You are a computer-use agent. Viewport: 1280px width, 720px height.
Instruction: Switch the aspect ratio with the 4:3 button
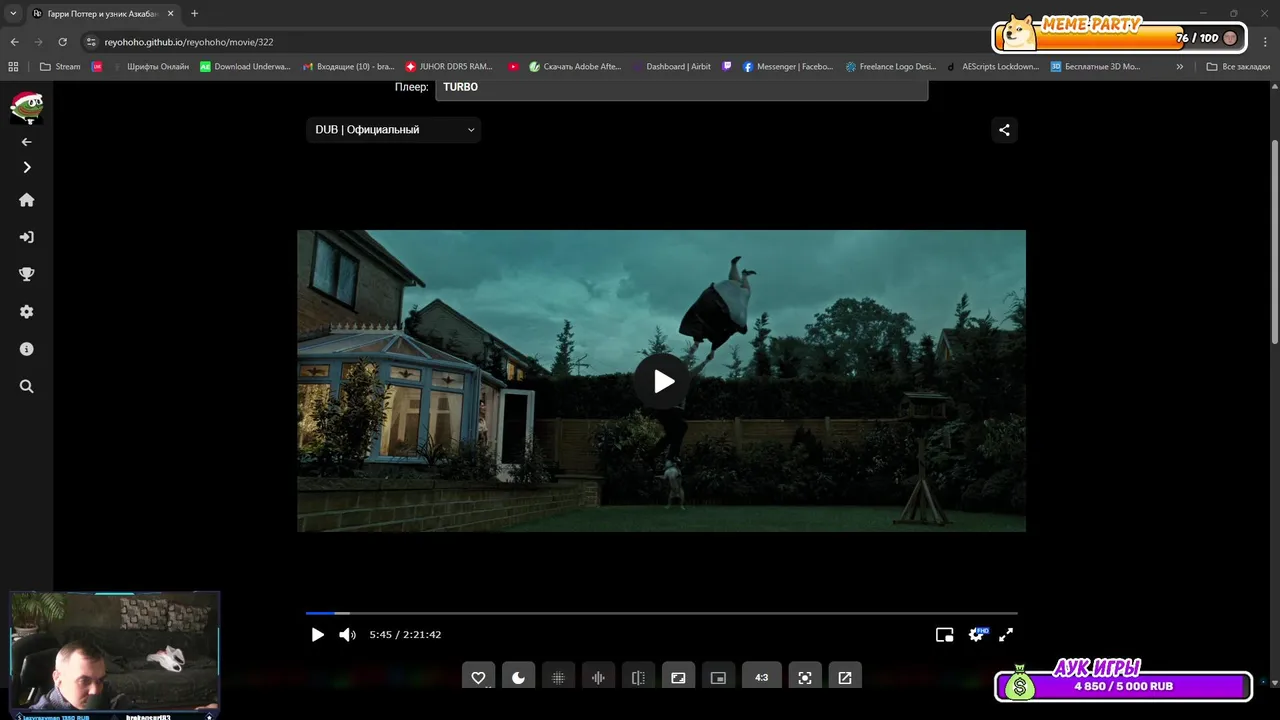coord(762,677)
